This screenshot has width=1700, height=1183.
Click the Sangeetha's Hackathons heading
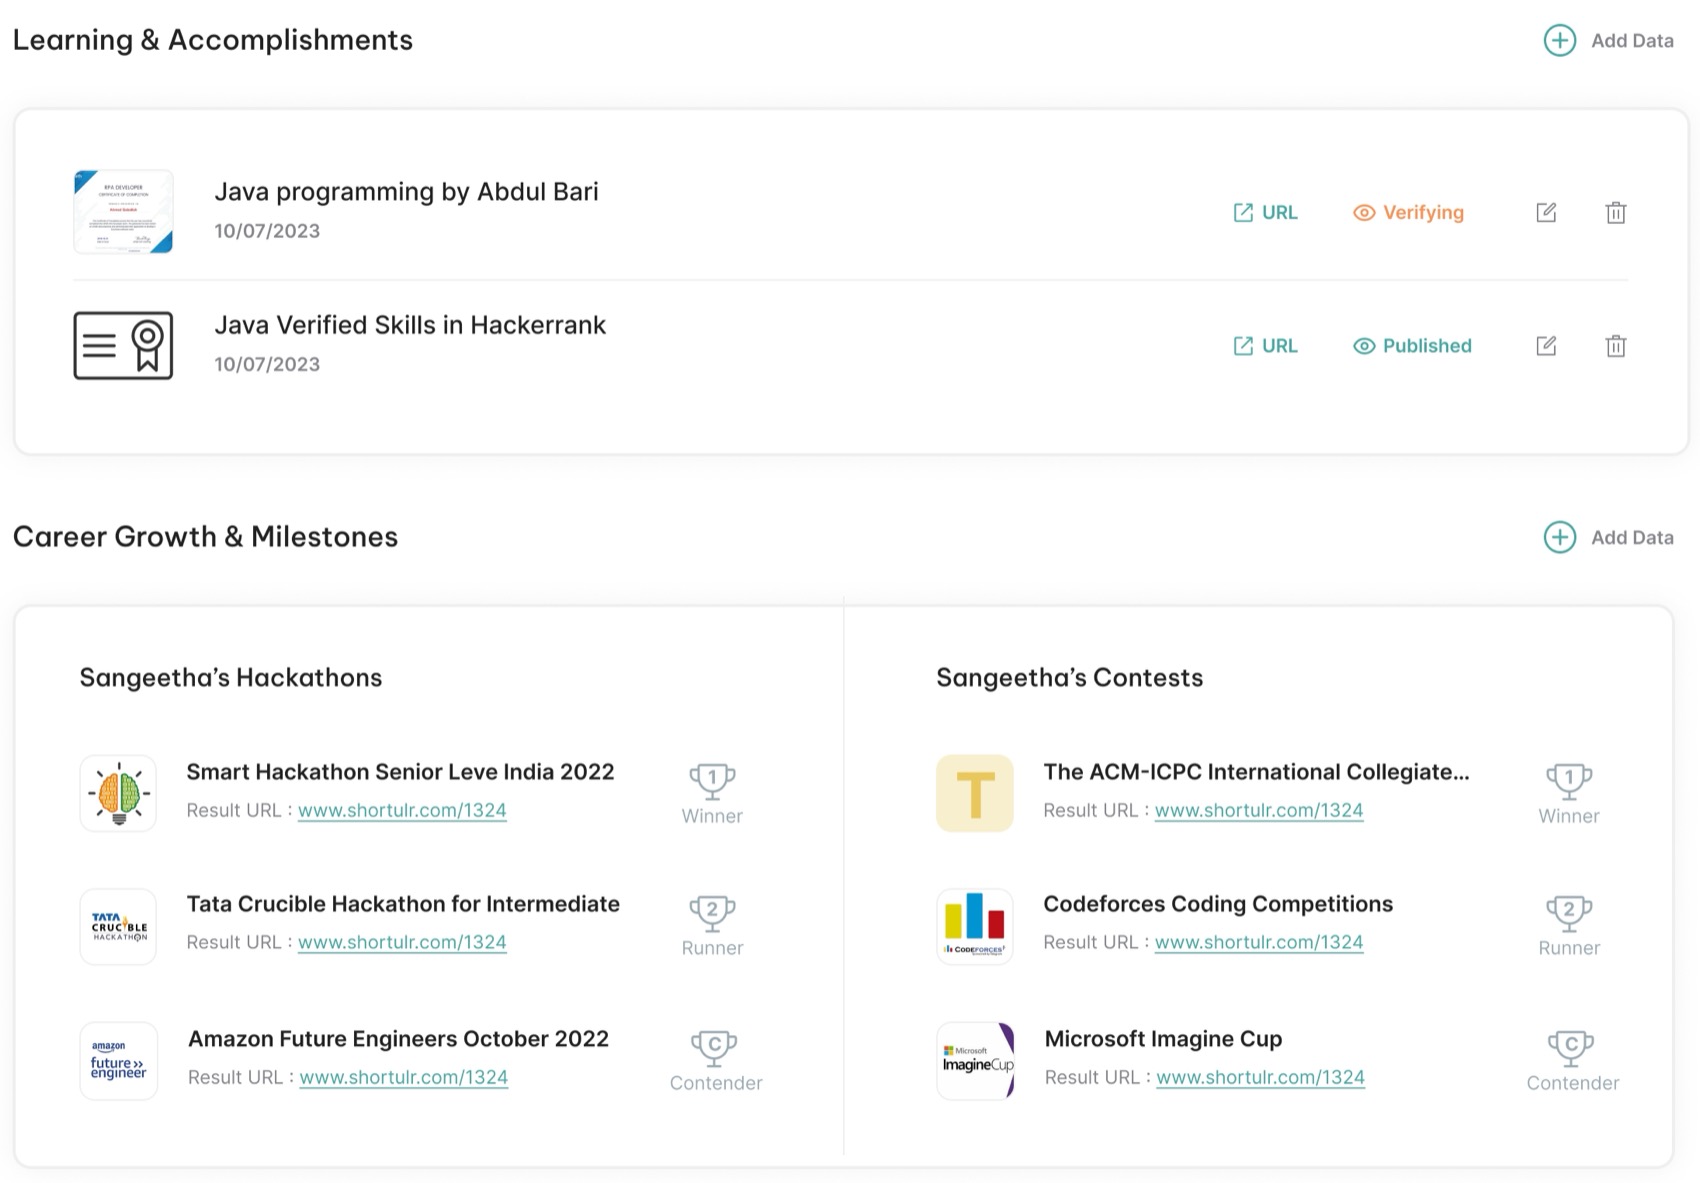231,678
